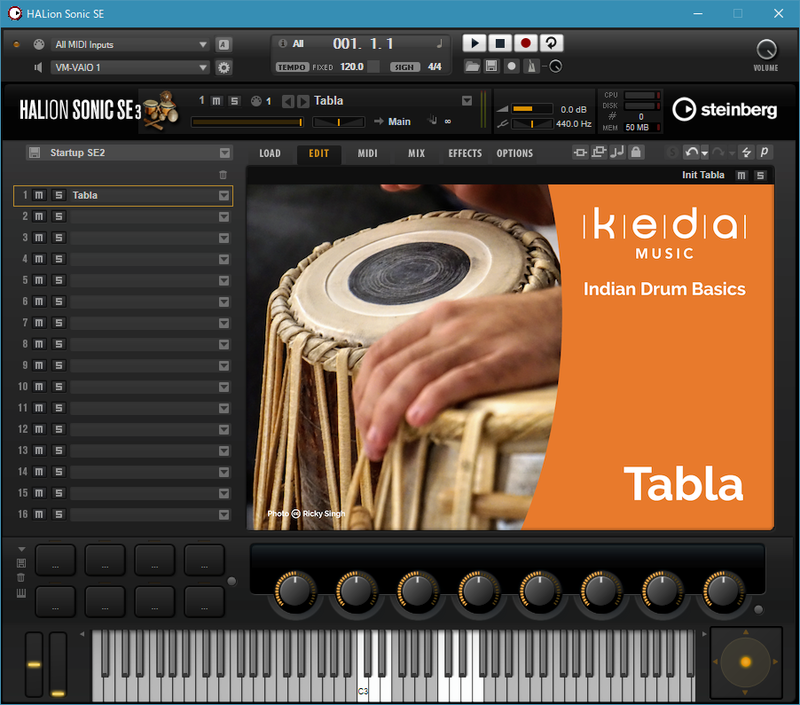Viewport: 800px width, 705px height.
Task: Click the red Record button
Action: click(x=526, y=43)
